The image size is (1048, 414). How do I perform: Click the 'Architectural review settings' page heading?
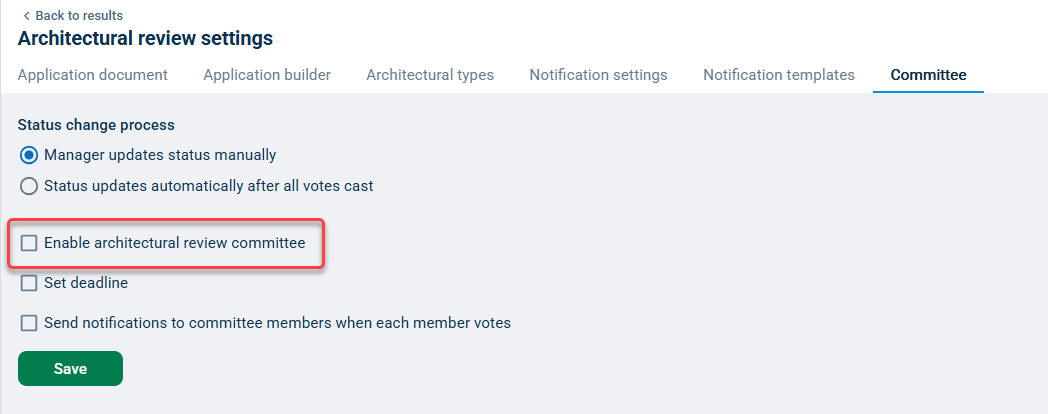click(145, 39)
